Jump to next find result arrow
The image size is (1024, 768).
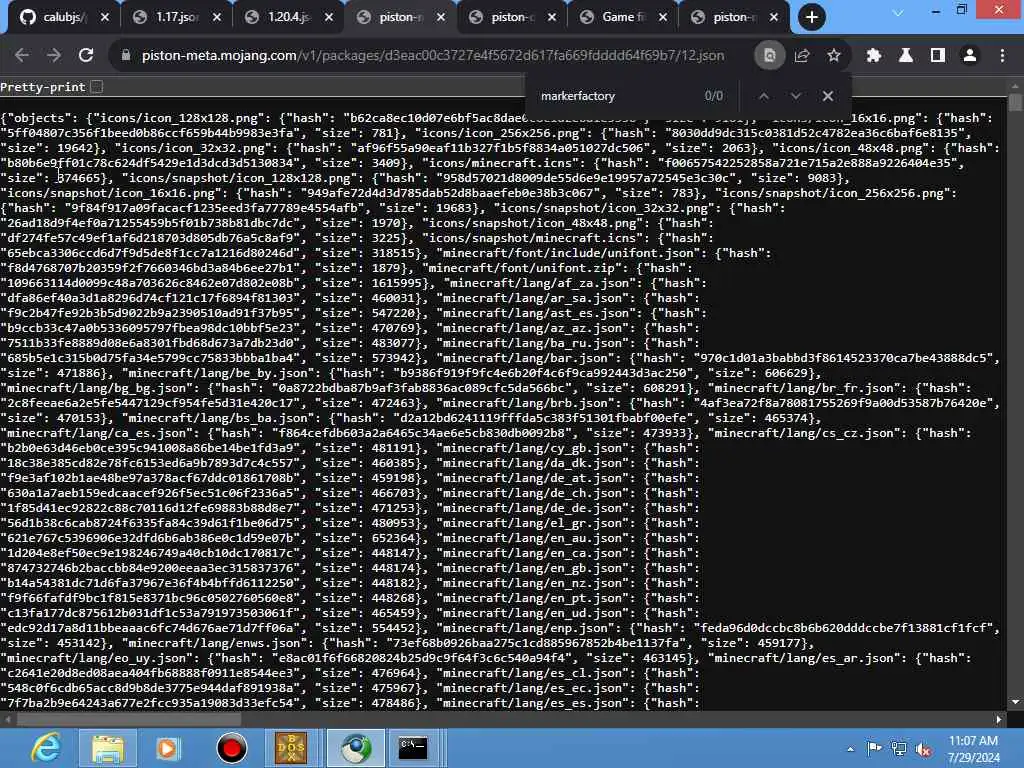tap(795, 96)
